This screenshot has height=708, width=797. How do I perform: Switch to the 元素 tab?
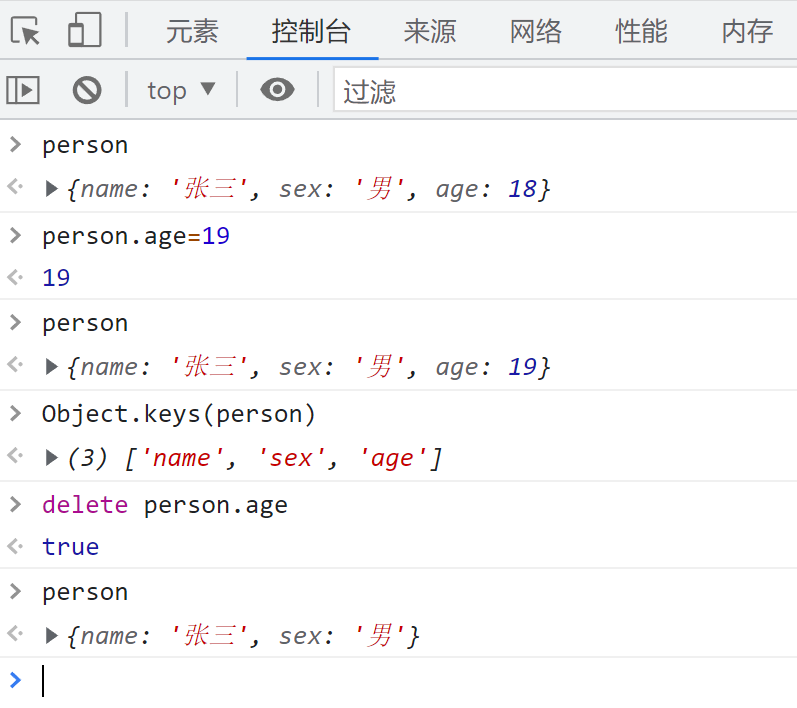tap(192, 31)
